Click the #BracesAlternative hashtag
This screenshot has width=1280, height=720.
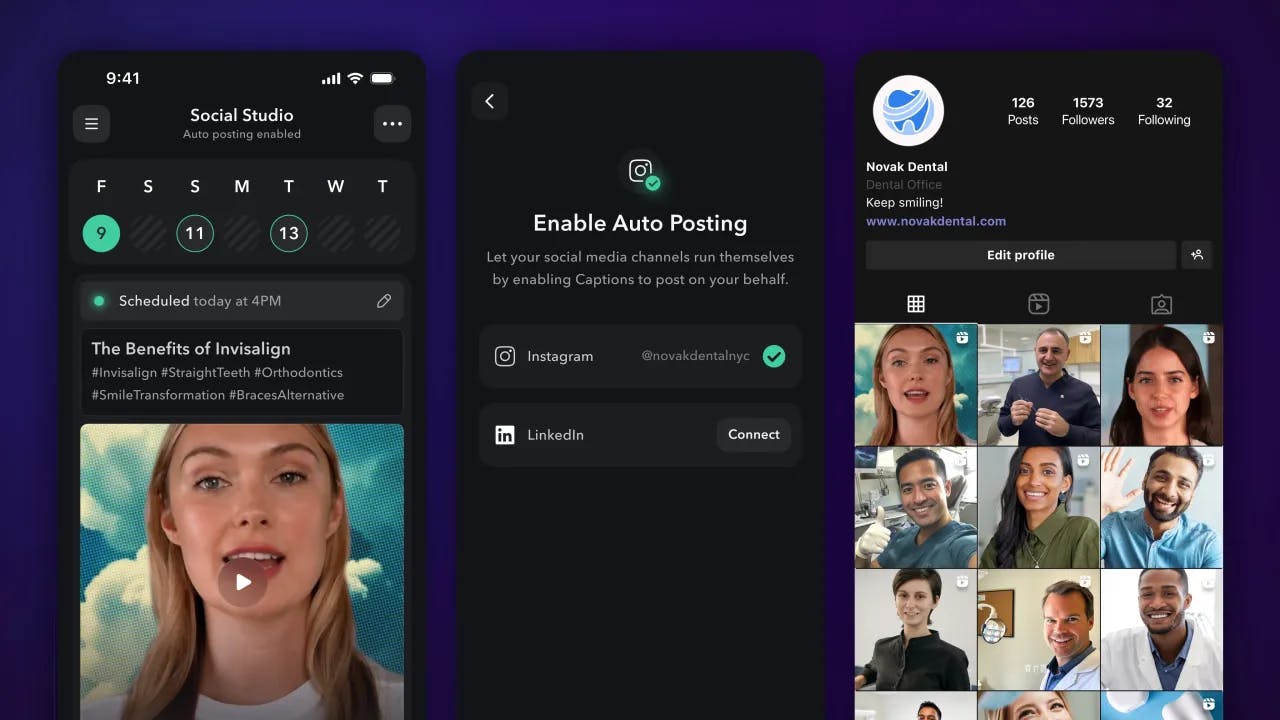tap(286, 395)
